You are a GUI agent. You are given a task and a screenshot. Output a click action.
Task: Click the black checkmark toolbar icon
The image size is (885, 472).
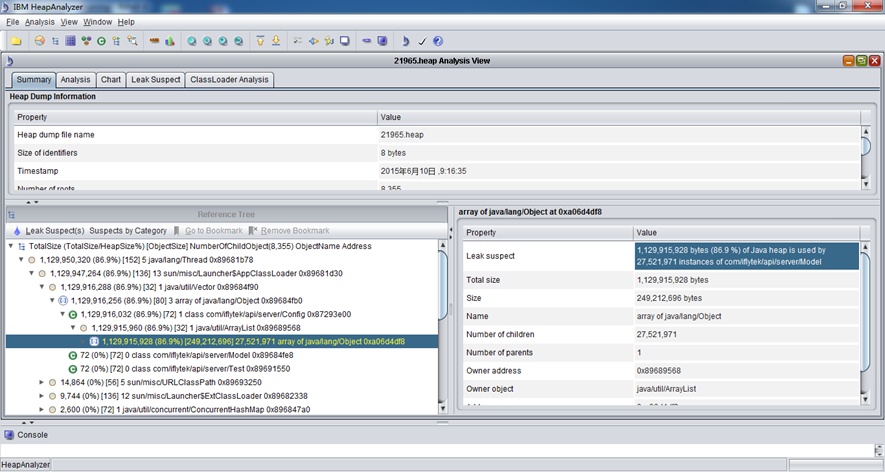point(422,41)
